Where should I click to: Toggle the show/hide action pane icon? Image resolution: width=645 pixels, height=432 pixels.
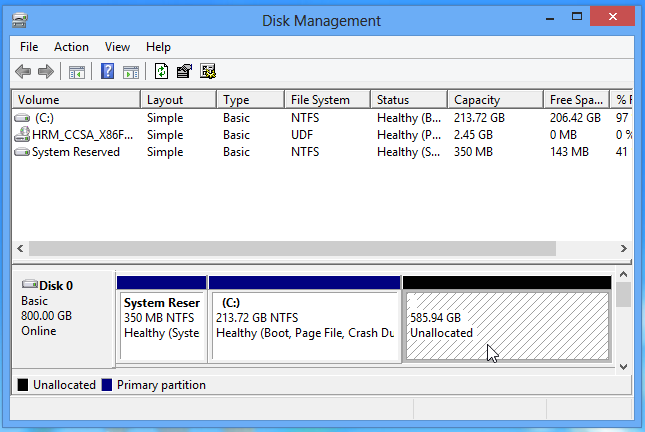click(x=131, y=71)
